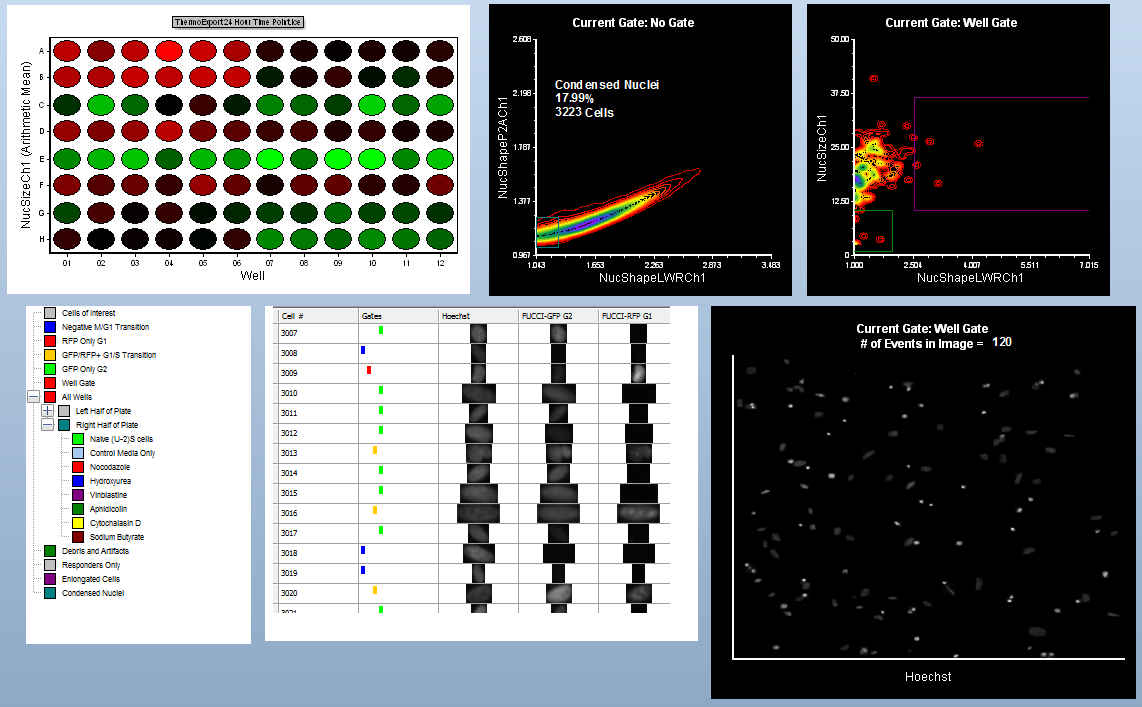The width and height of the screenshot is (1142, 707).
Task: Expand the Left Half of Plate node
Action: click(47, 411)
